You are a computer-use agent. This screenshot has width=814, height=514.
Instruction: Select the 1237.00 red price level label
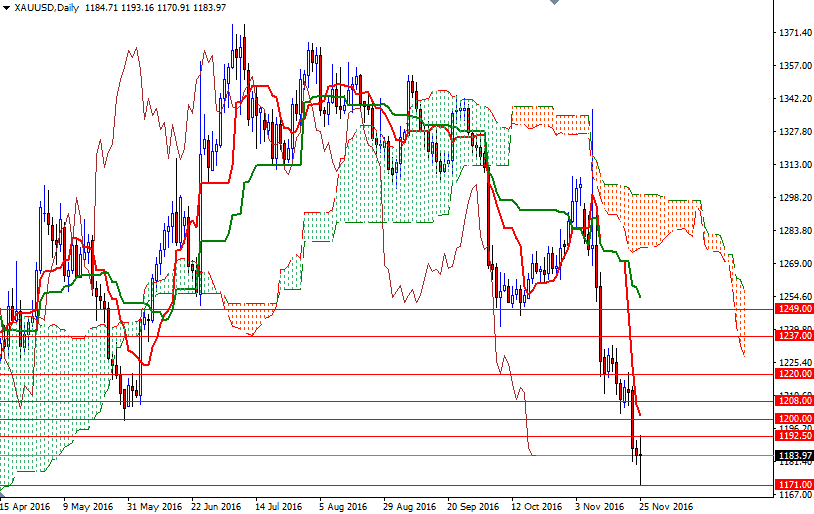[794, 336]
